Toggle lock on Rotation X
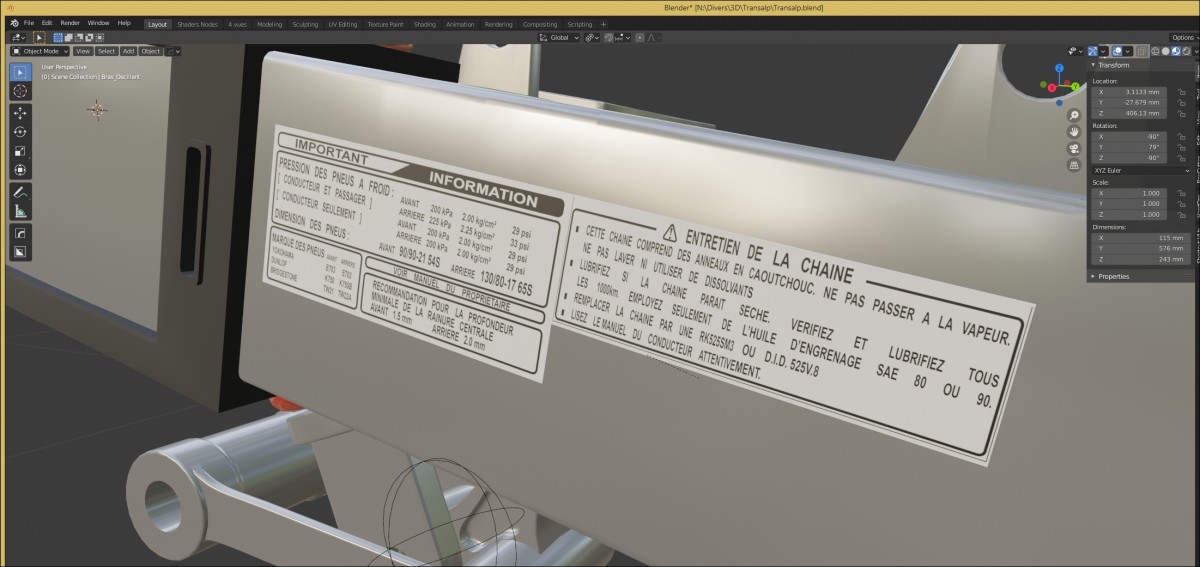Image resolution: width=1200 pixels, height=567 pixels. click(x=1182, y=136)
